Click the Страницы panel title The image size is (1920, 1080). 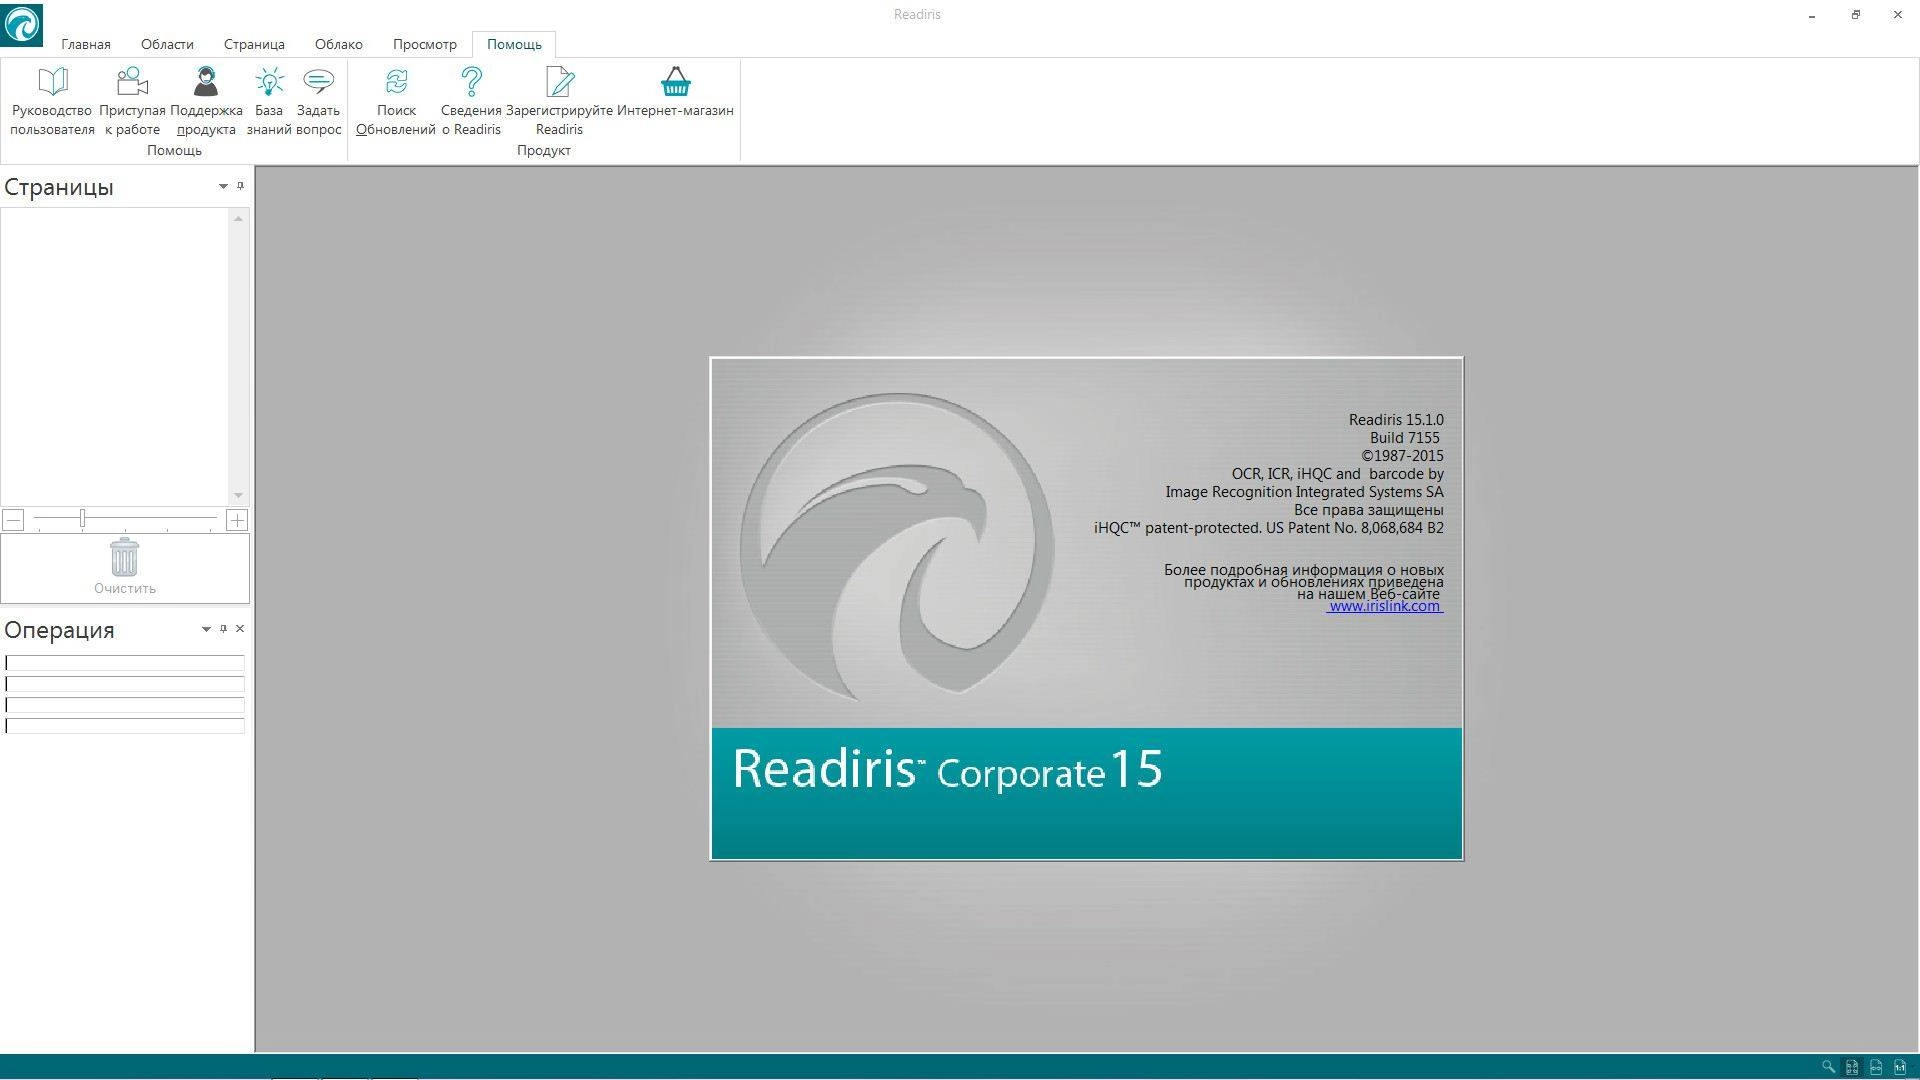coord(59,187)
